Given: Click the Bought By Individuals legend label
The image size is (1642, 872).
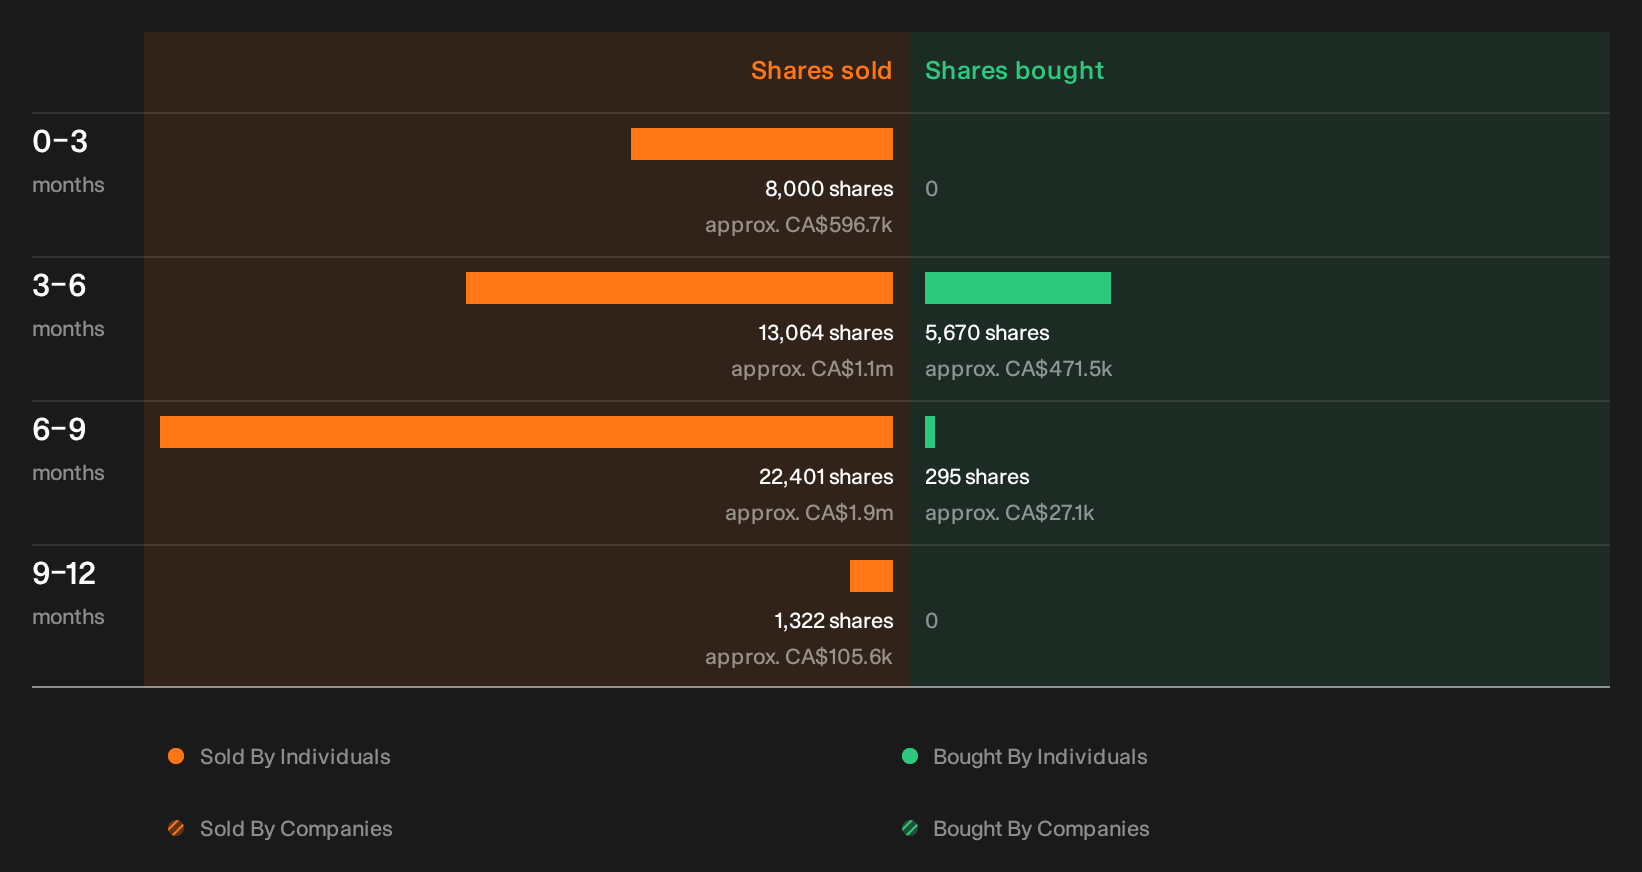Looking at the screenshot, I should pyautogui.click(x=1040, y=757).
